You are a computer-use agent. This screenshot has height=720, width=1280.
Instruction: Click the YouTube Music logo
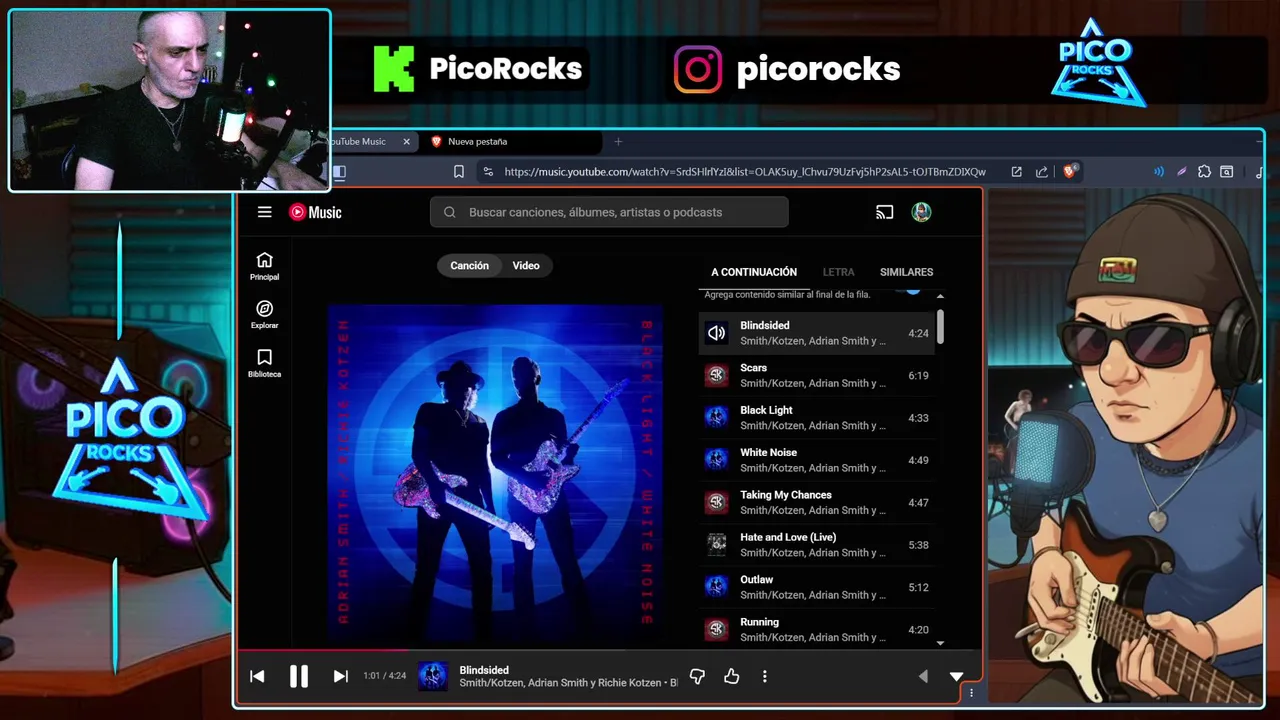(316, 212)
